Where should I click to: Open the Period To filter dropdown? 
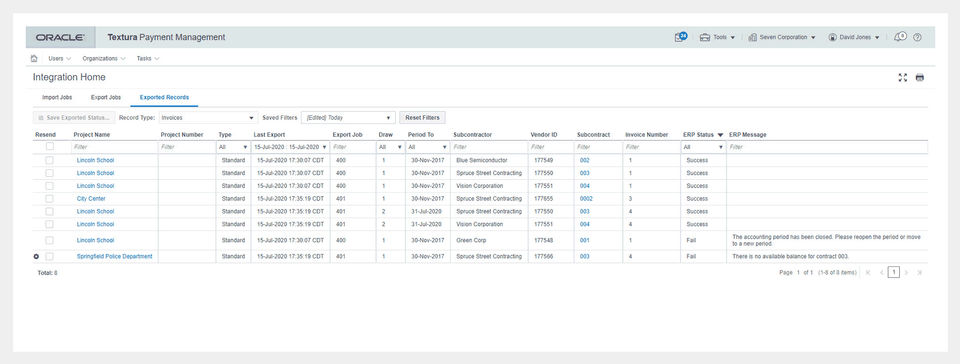pos(427,147)
